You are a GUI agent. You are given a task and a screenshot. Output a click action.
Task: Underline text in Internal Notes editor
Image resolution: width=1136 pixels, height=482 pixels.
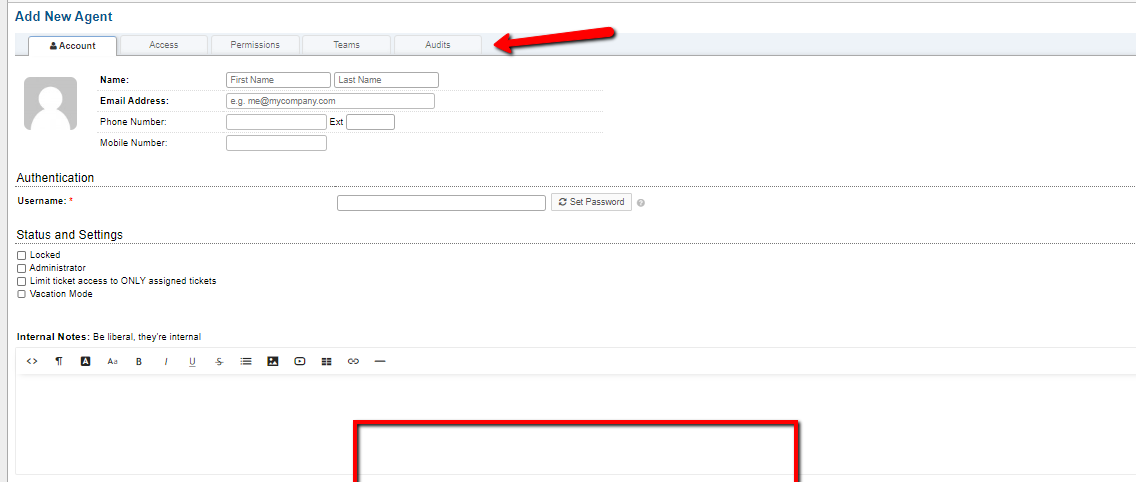192,361
